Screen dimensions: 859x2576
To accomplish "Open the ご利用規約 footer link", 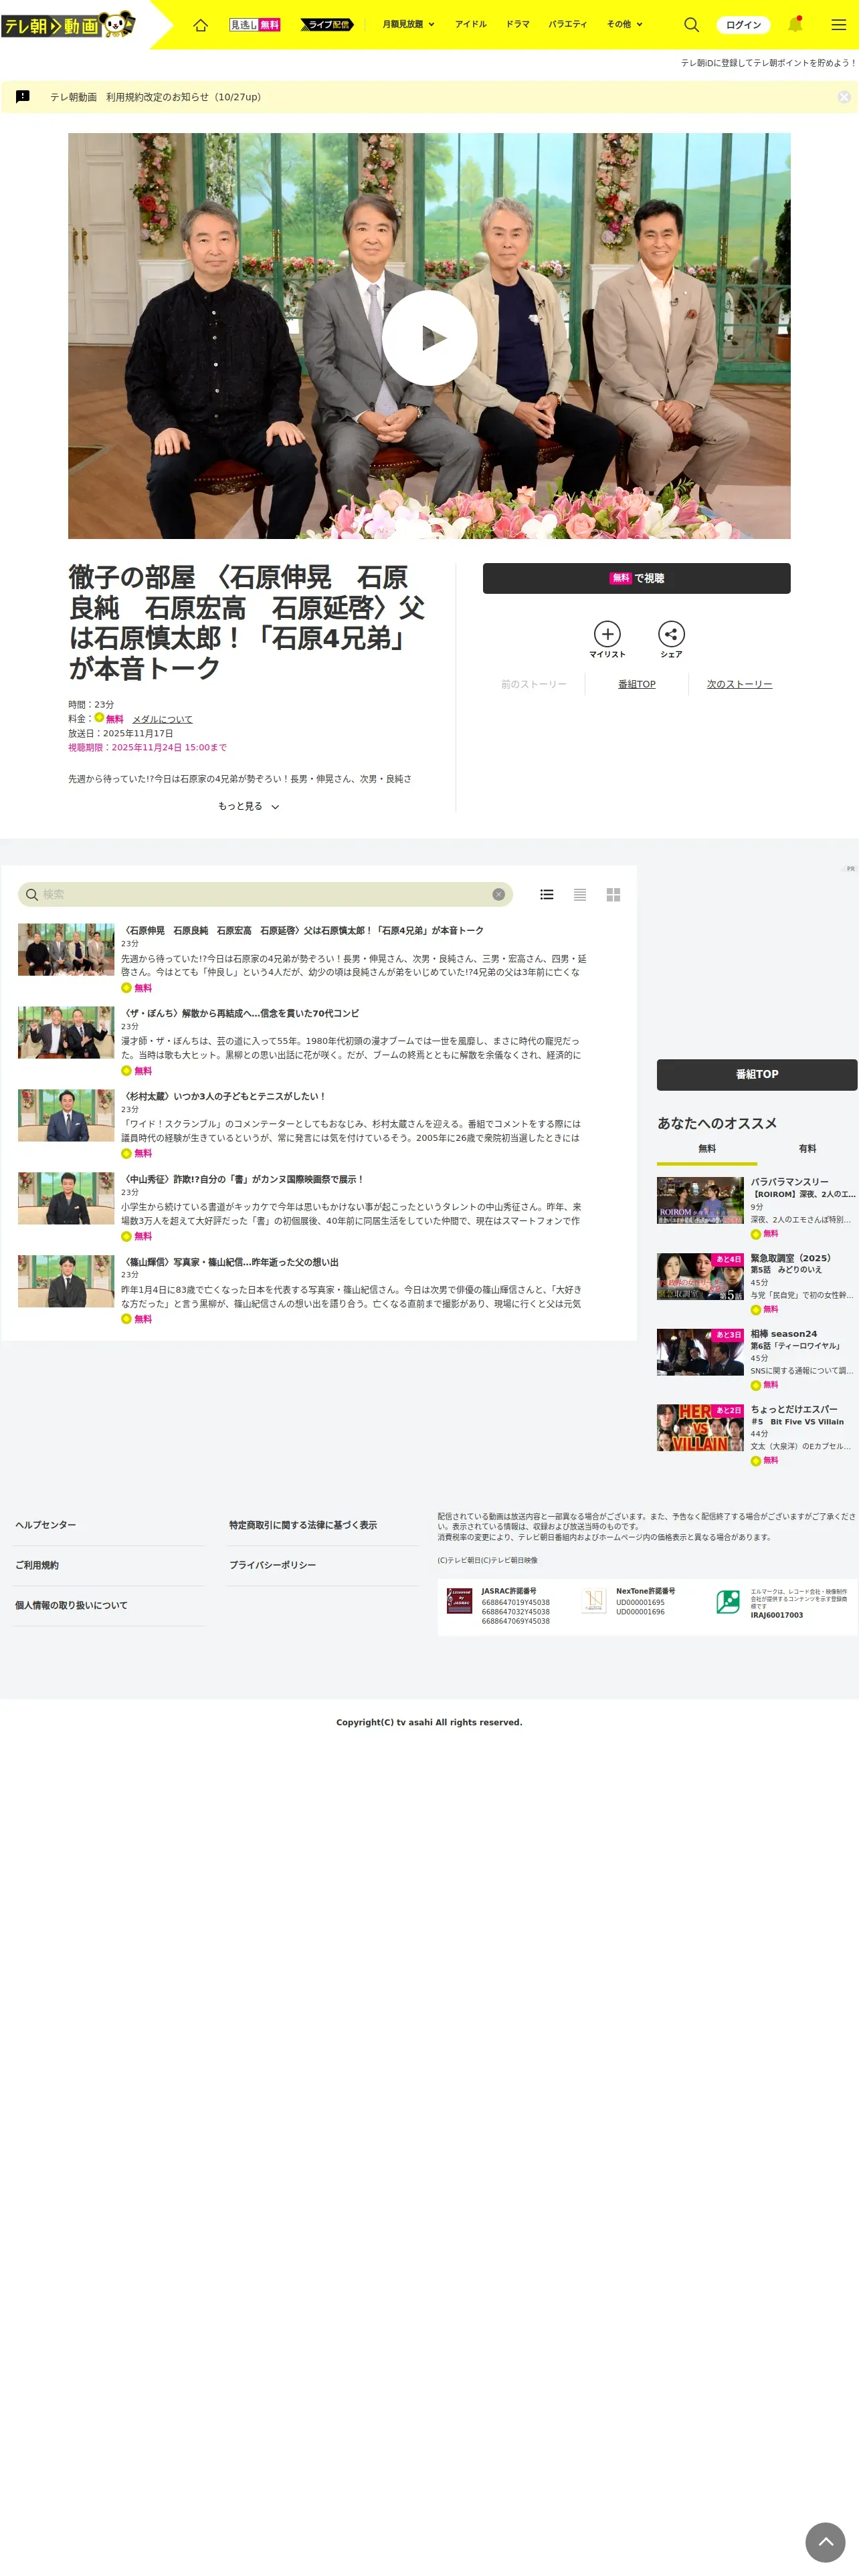I will 37,1565.
